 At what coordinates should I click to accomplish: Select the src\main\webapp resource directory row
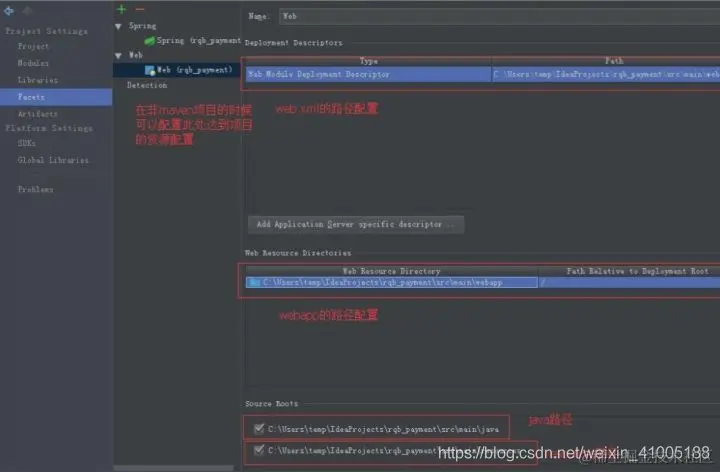point(392,282)
